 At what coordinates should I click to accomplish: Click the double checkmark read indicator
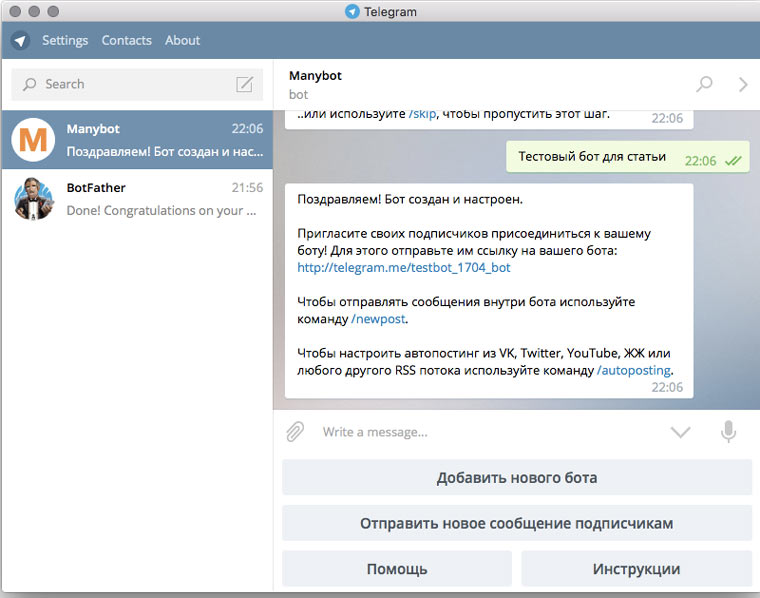[x=733, y=161]
